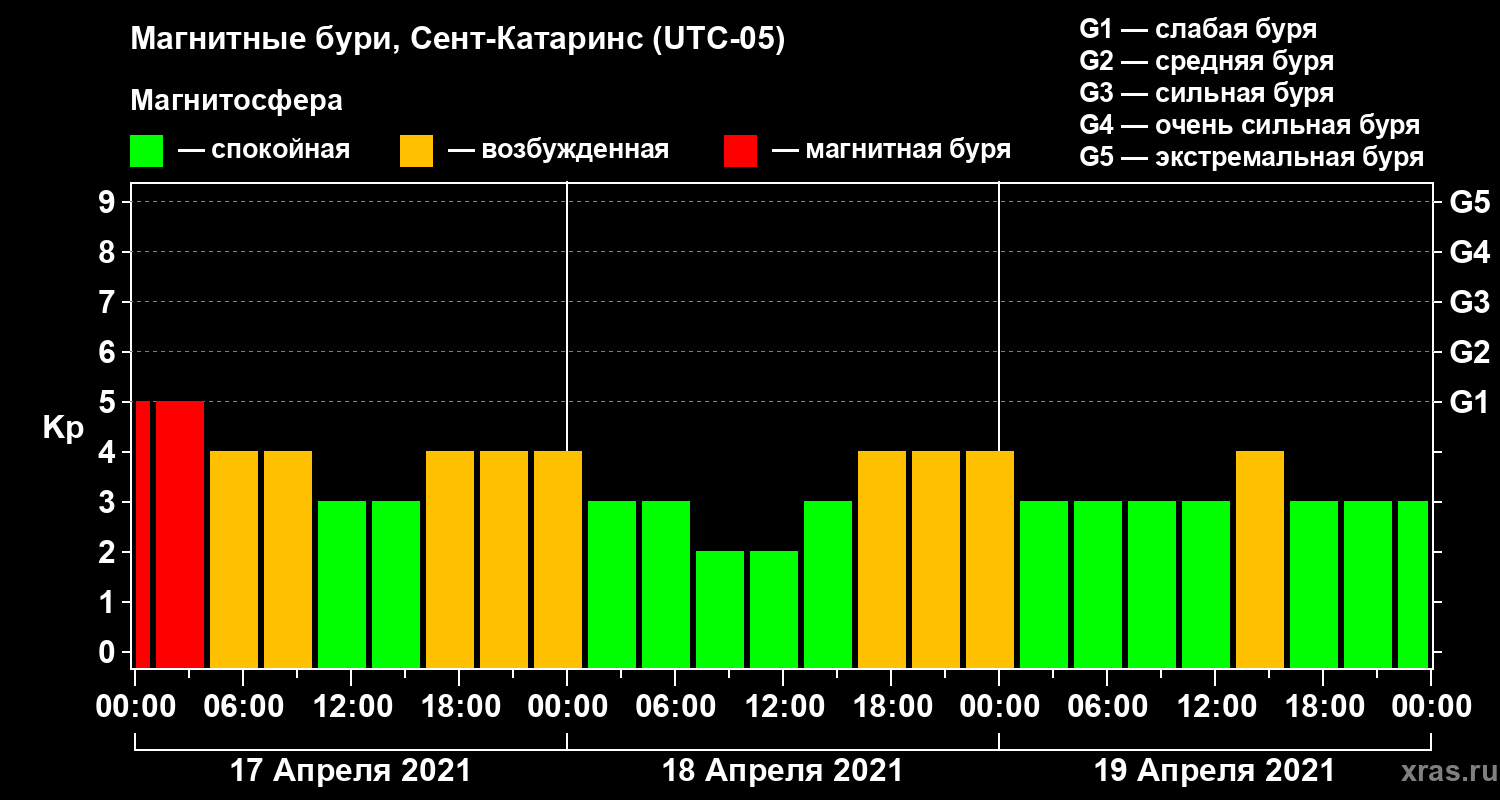The height and width of the screenshot is (800, 1500).
Task: Click the right-axis 'G1' label
Action: pyautogui.click(x=1469, y=402)
